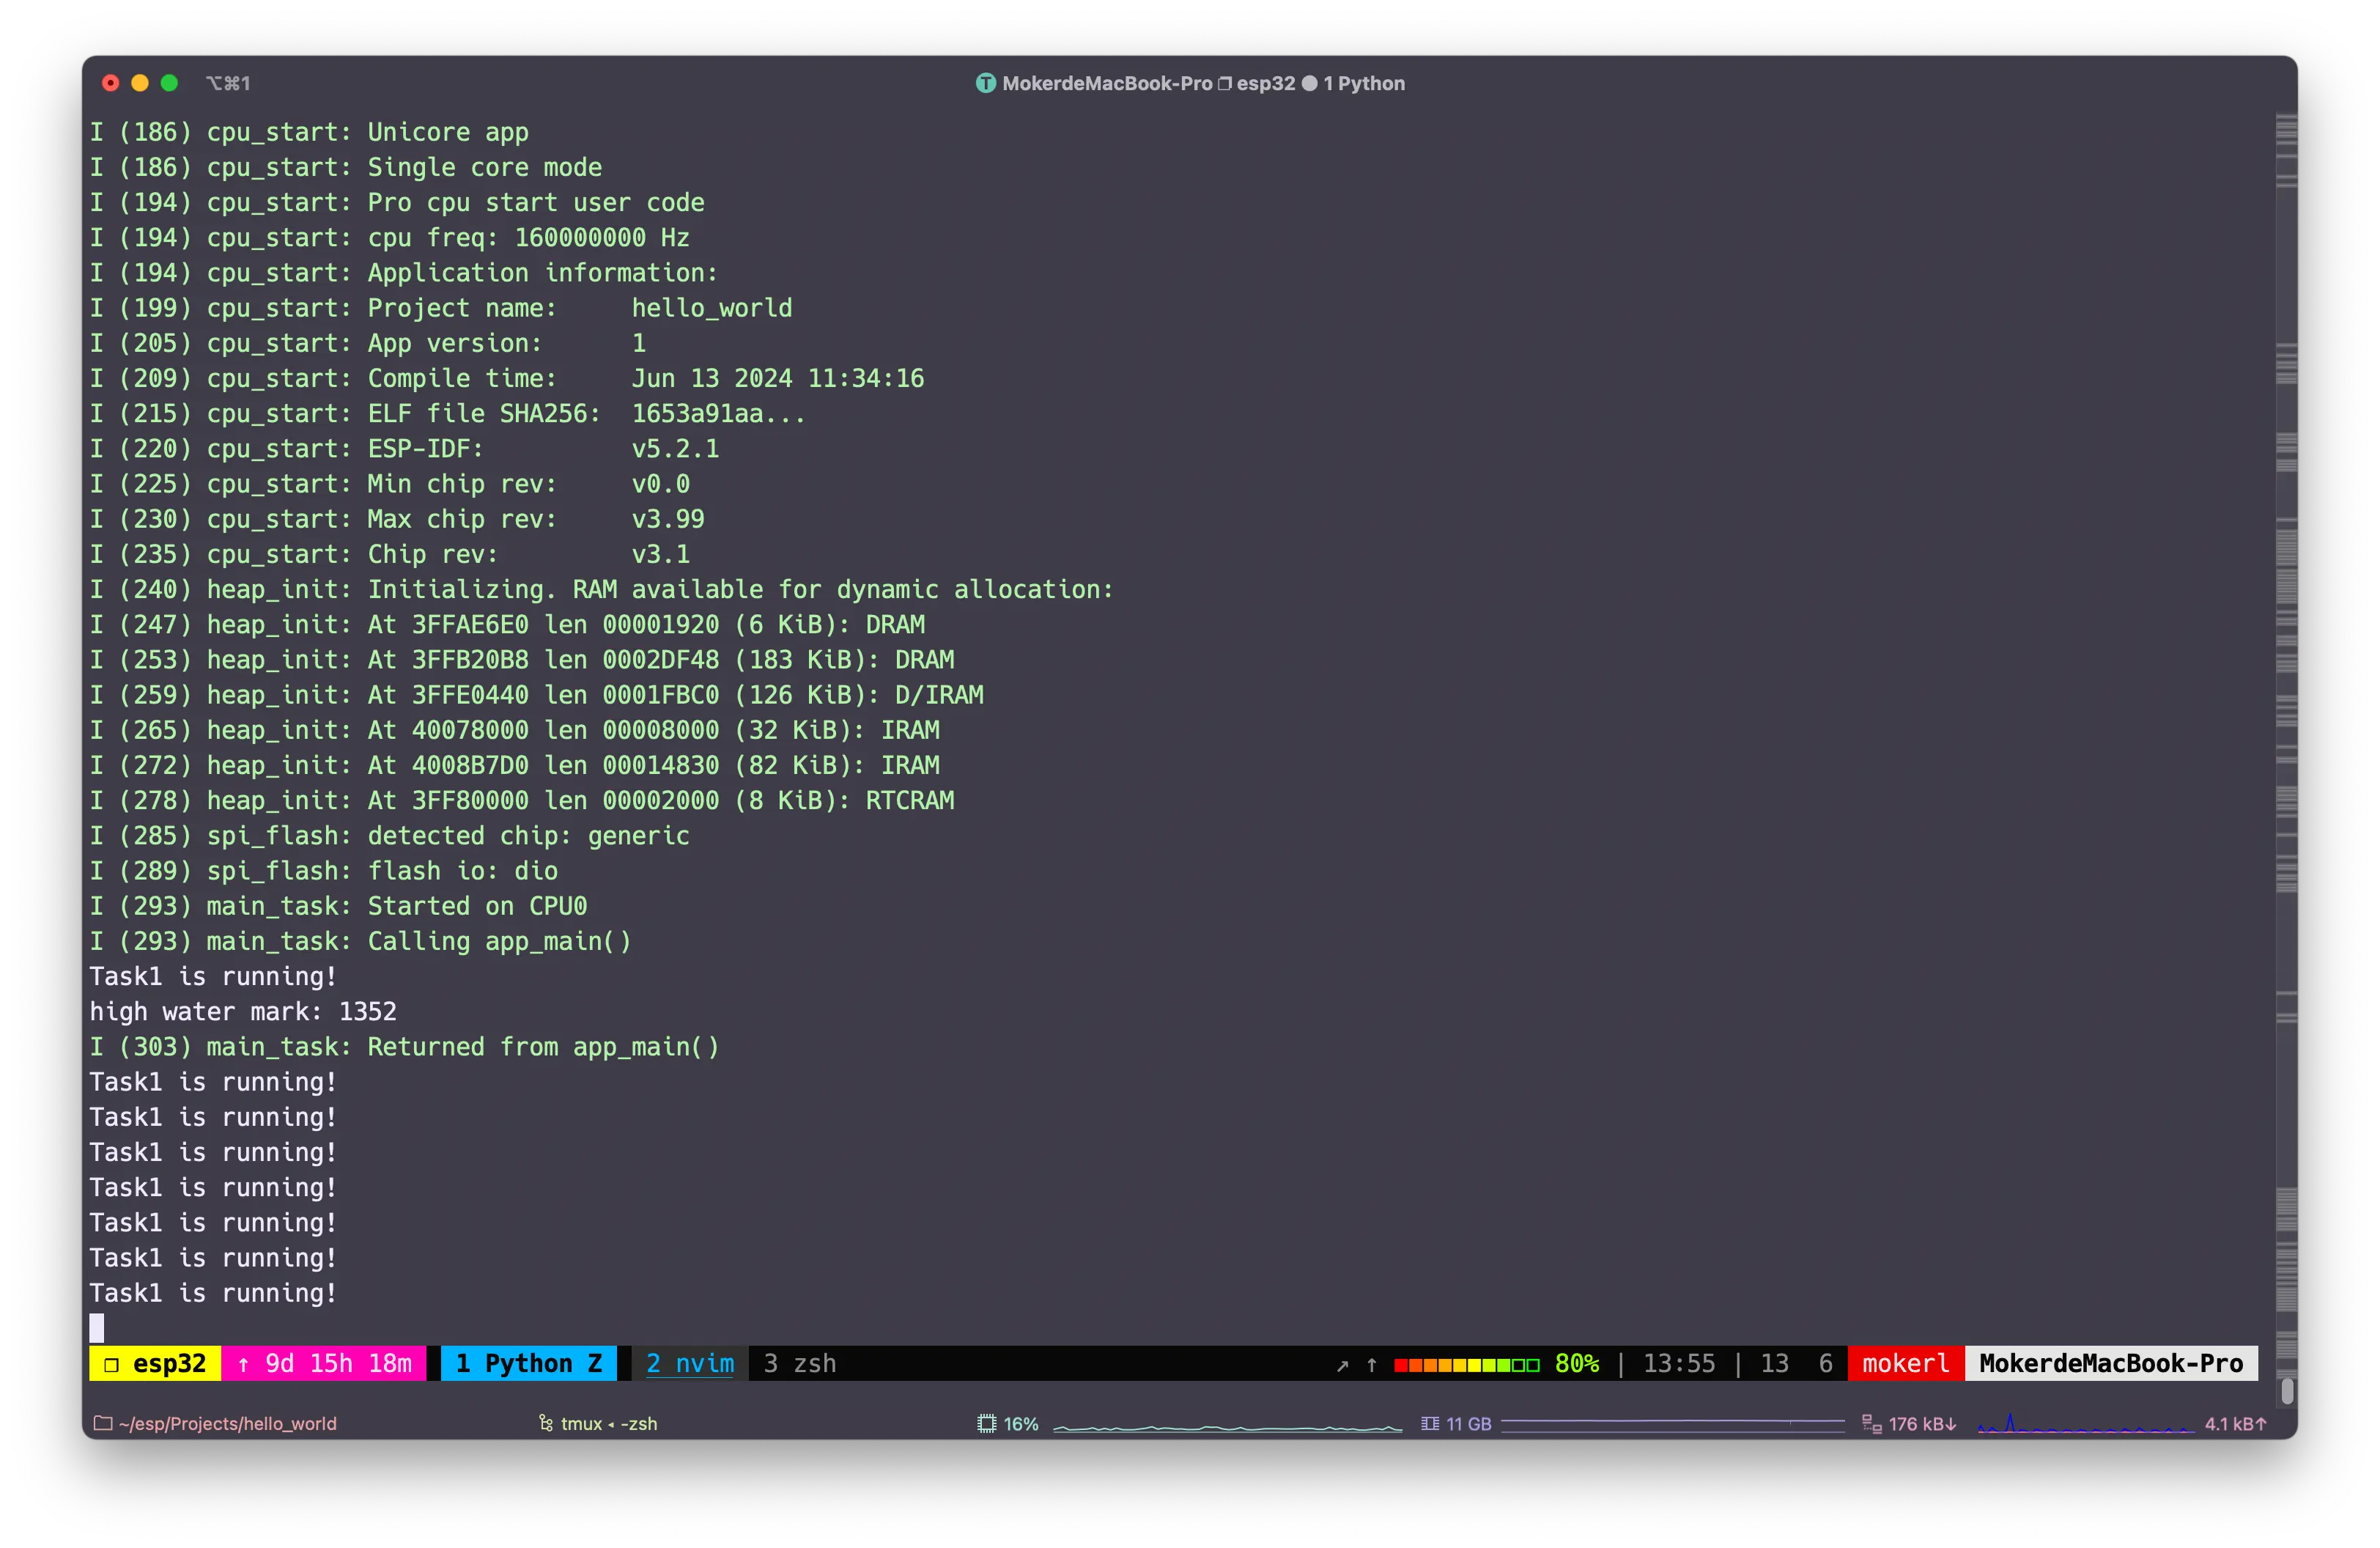Click the 'Started on CPU0' log line
The height and width of the screenshot is (1548, 2380).
(x=338, y=905)
